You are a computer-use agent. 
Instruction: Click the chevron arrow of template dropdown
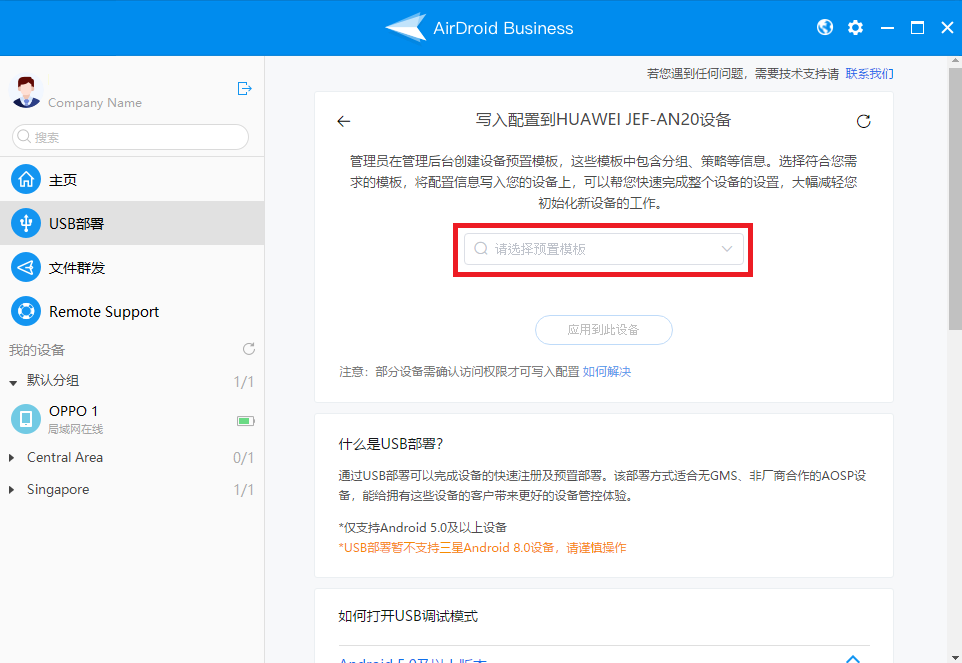click(x=727, y=248)
